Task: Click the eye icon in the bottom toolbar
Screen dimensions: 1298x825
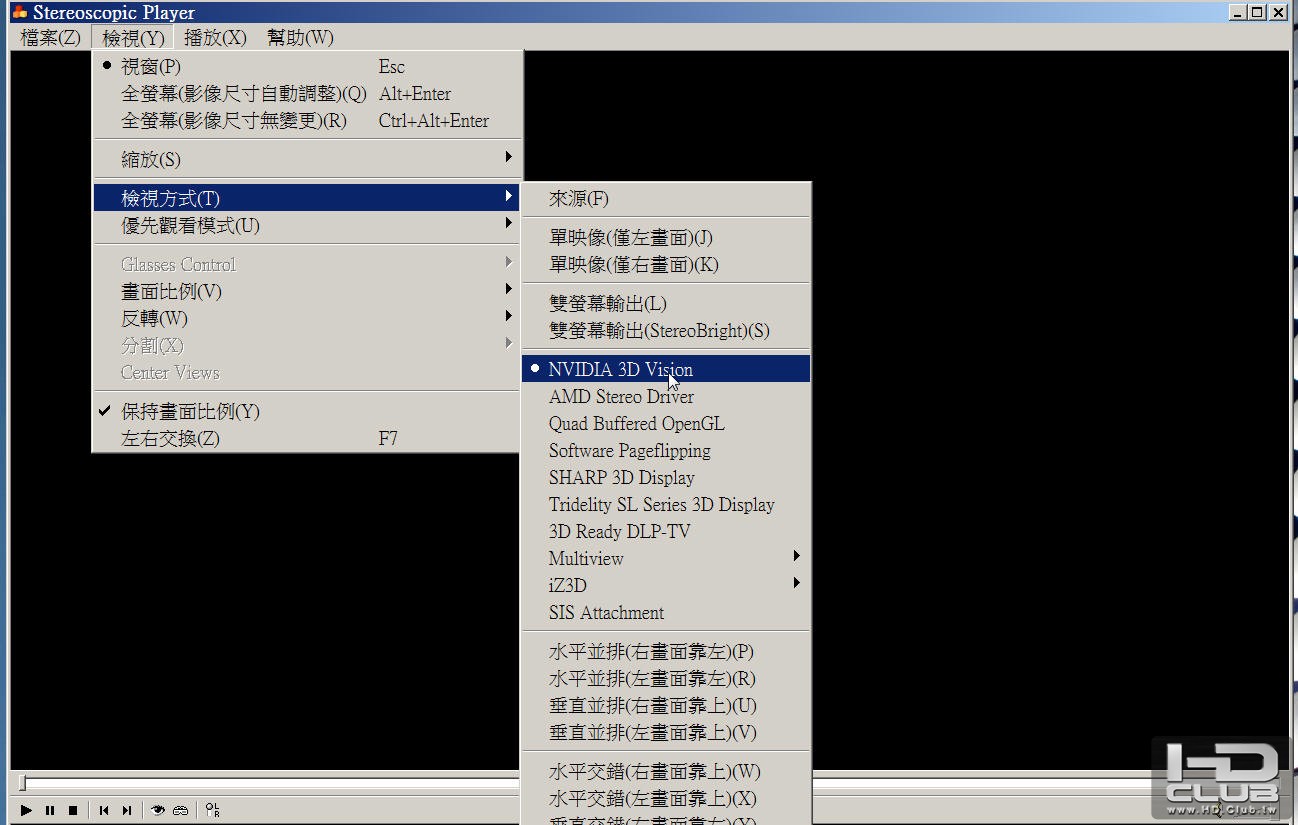Action: pos(158,810)
